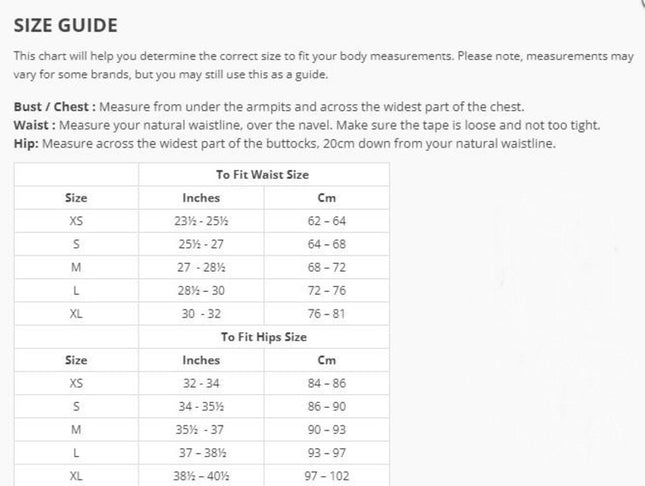645x486 pixels.
Task: Click the 62 – 64 cm waist cell
Action: [327, 221]
